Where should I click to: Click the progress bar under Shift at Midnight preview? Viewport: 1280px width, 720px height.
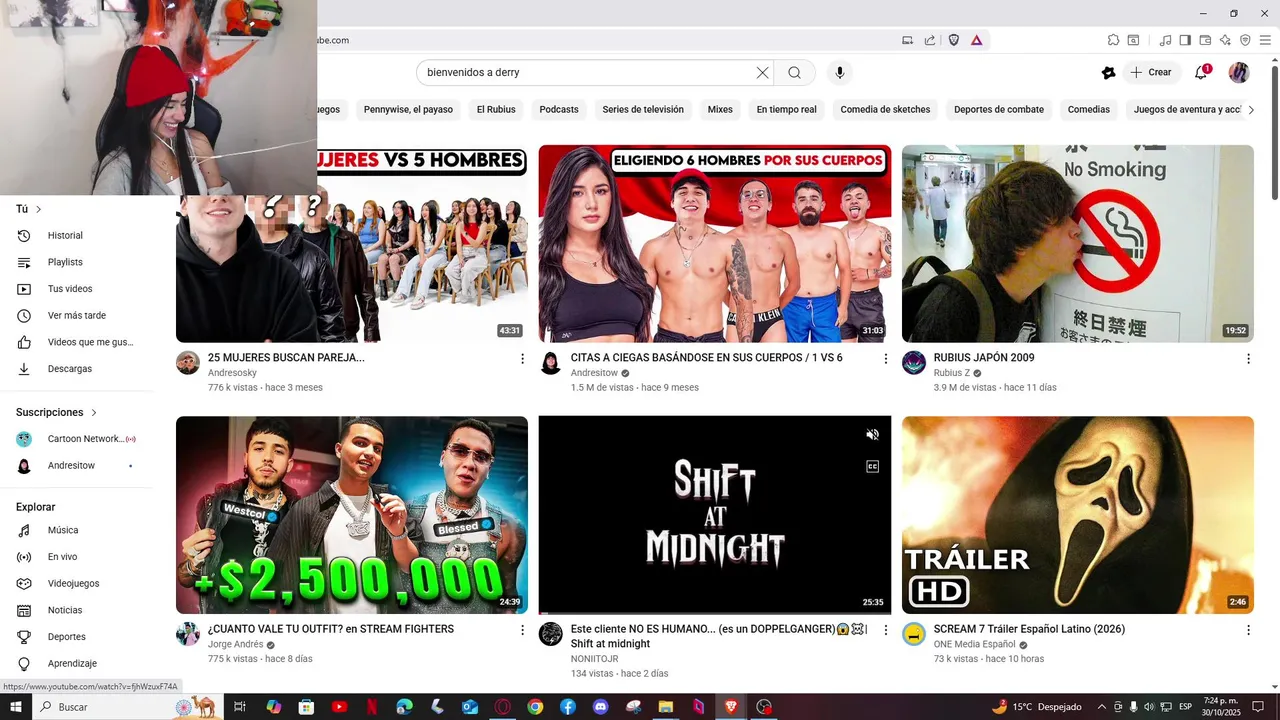pos(714,612)
